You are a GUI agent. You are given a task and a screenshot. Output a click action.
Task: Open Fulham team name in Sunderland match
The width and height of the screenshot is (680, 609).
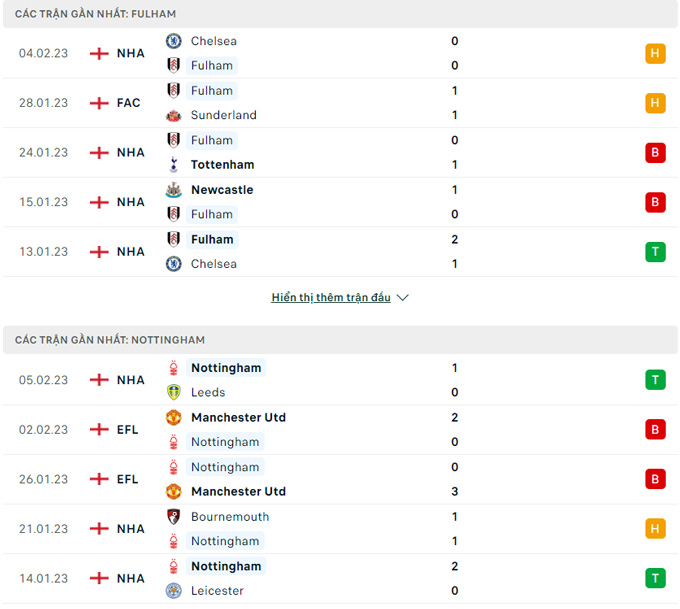click(x=212, y=91)
